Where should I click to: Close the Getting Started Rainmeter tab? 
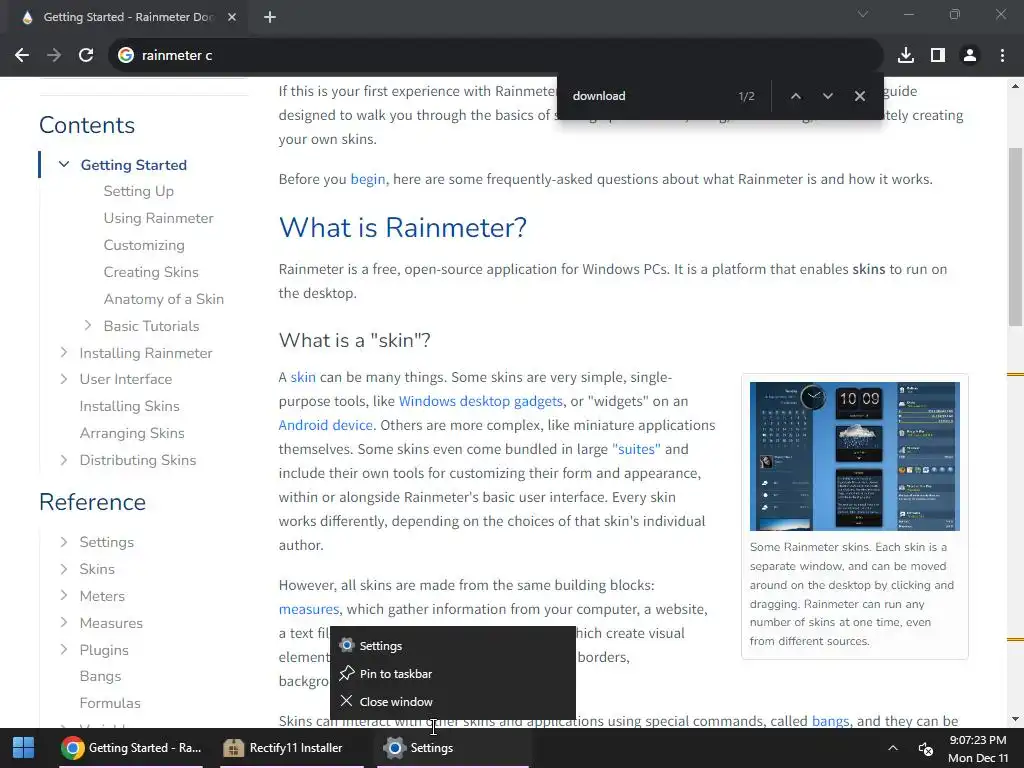[x=232, y=17]
